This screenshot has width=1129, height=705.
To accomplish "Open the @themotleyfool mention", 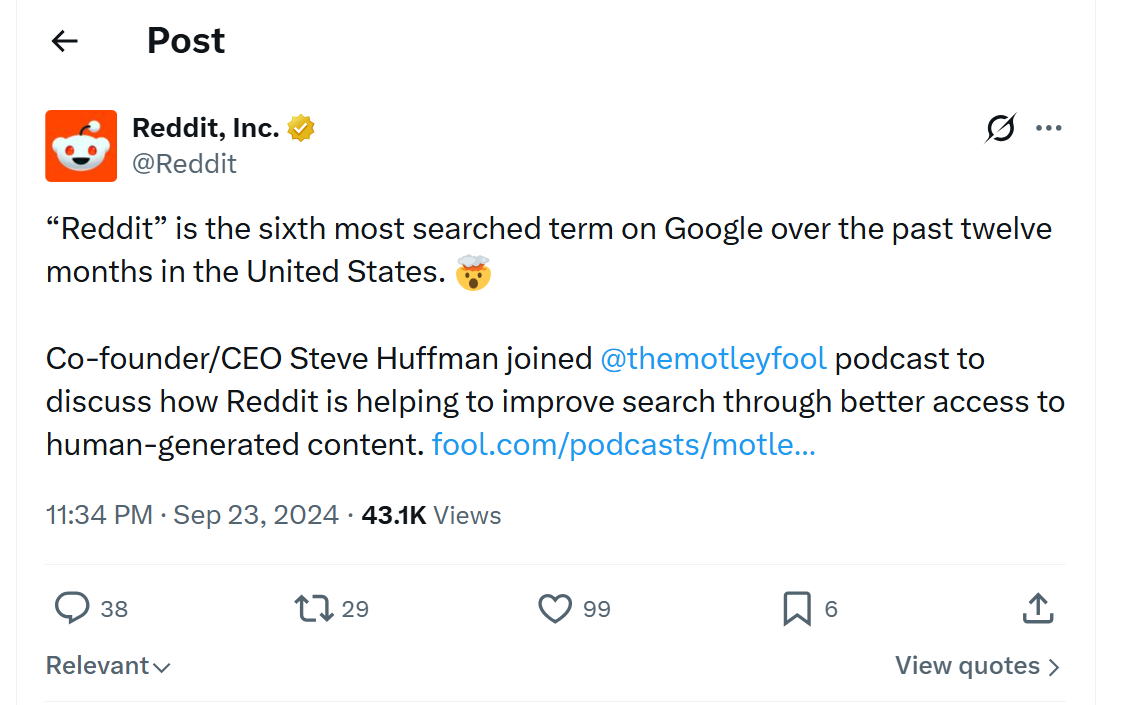I will (713, 359).
